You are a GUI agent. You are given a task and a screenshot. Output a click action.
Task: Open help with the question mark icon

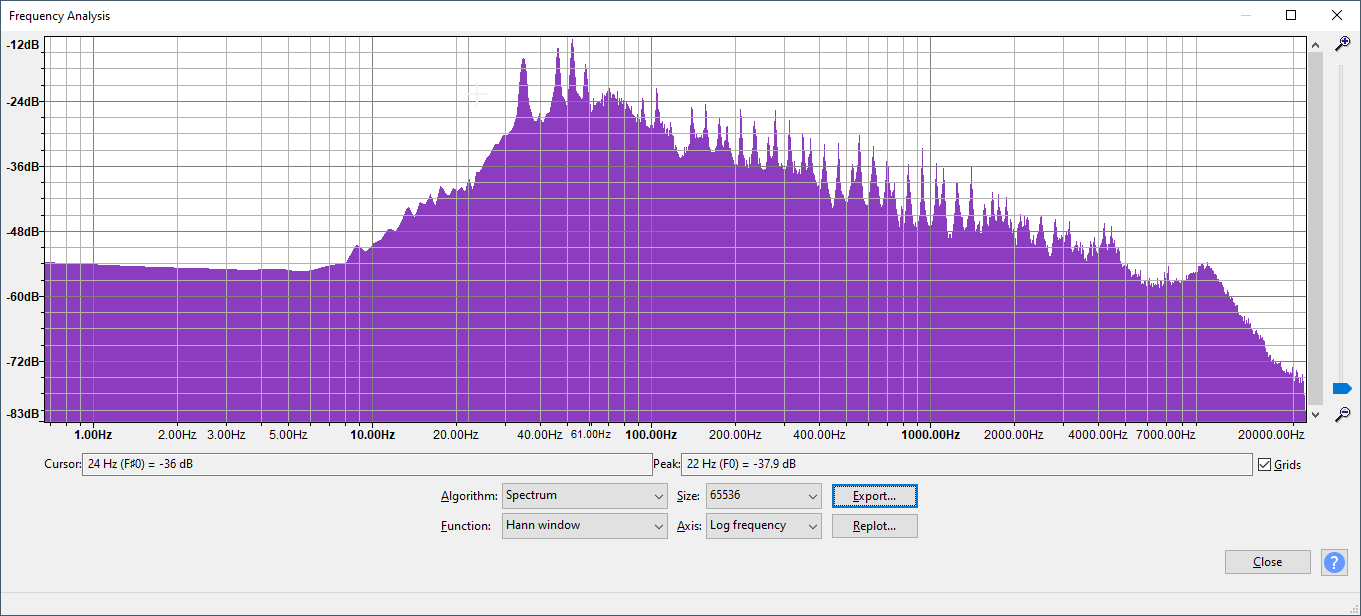point(1334,562)
